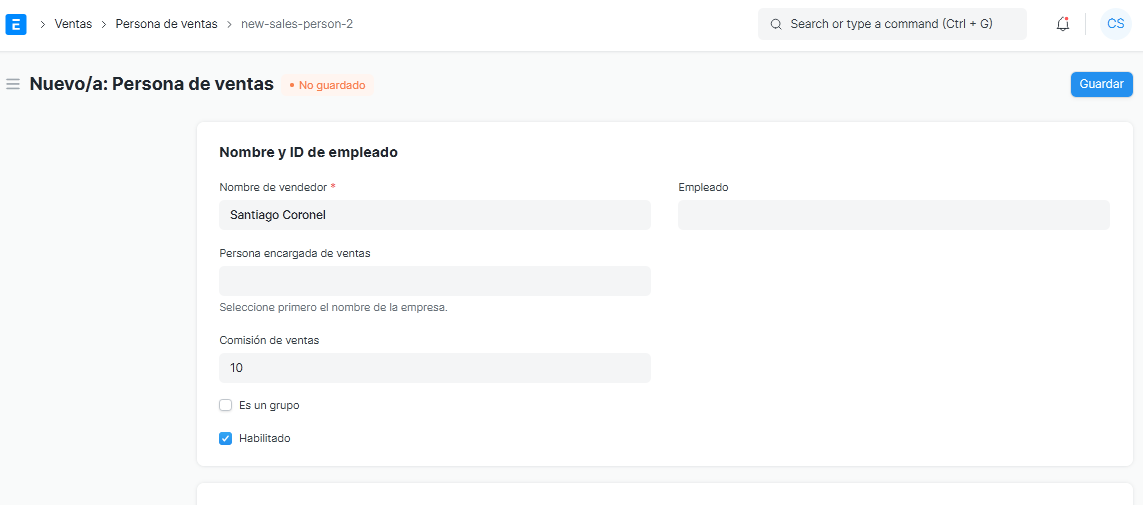The width and height of the screenshot is (1143, 505).
Task: Click the 'Es un grupo' label text
Action: point(269,405)
